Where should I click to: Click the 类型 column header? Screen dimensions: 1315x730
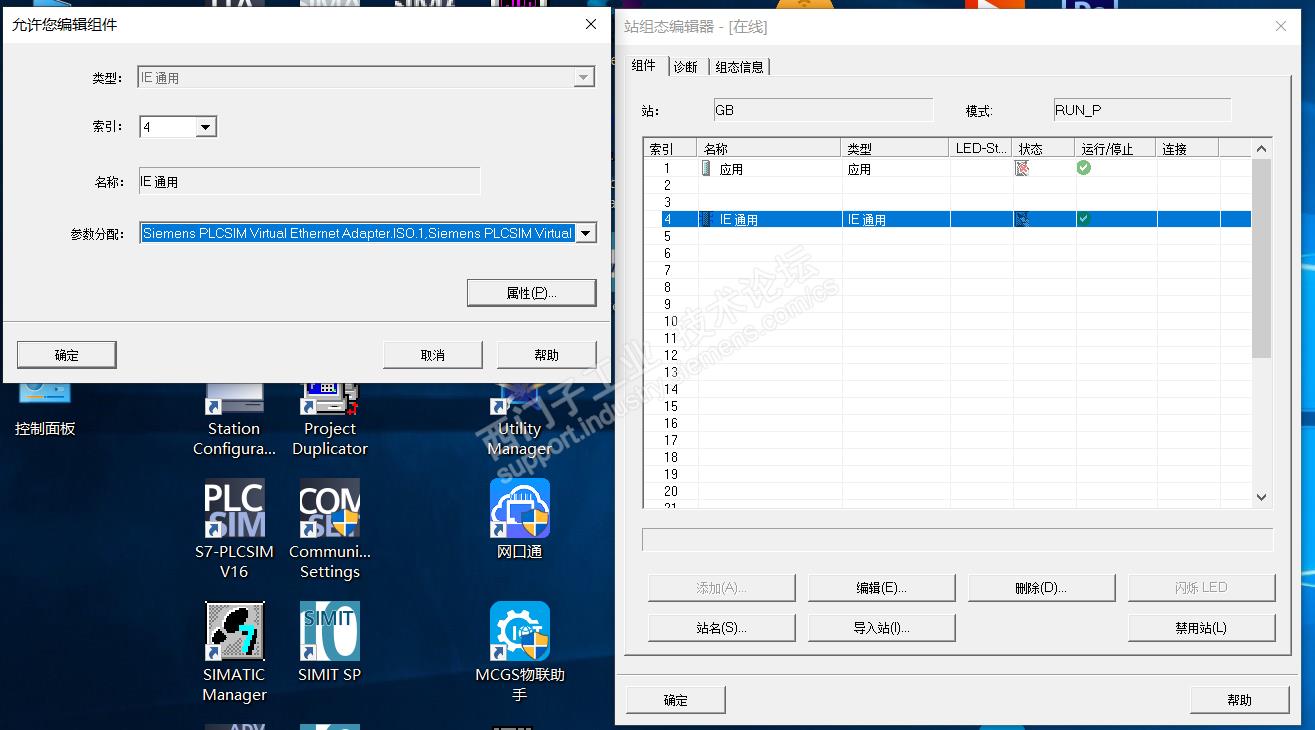(895, 149)
